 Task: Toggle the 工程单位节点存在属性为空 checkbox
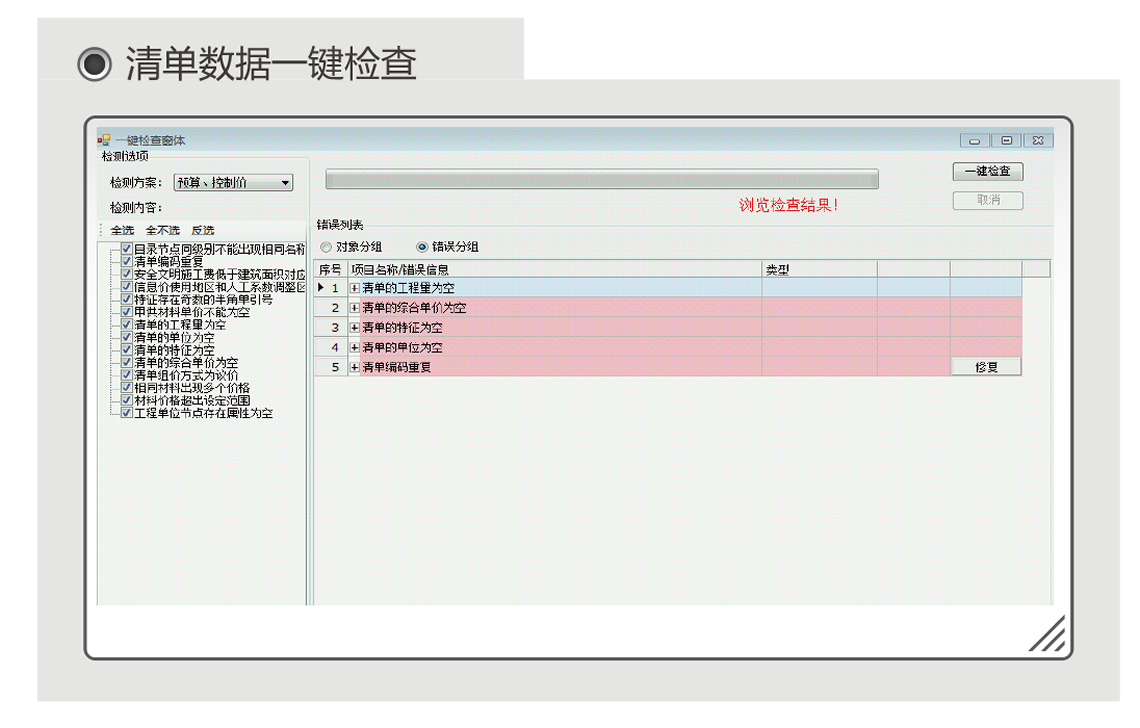tap(127, 413)
